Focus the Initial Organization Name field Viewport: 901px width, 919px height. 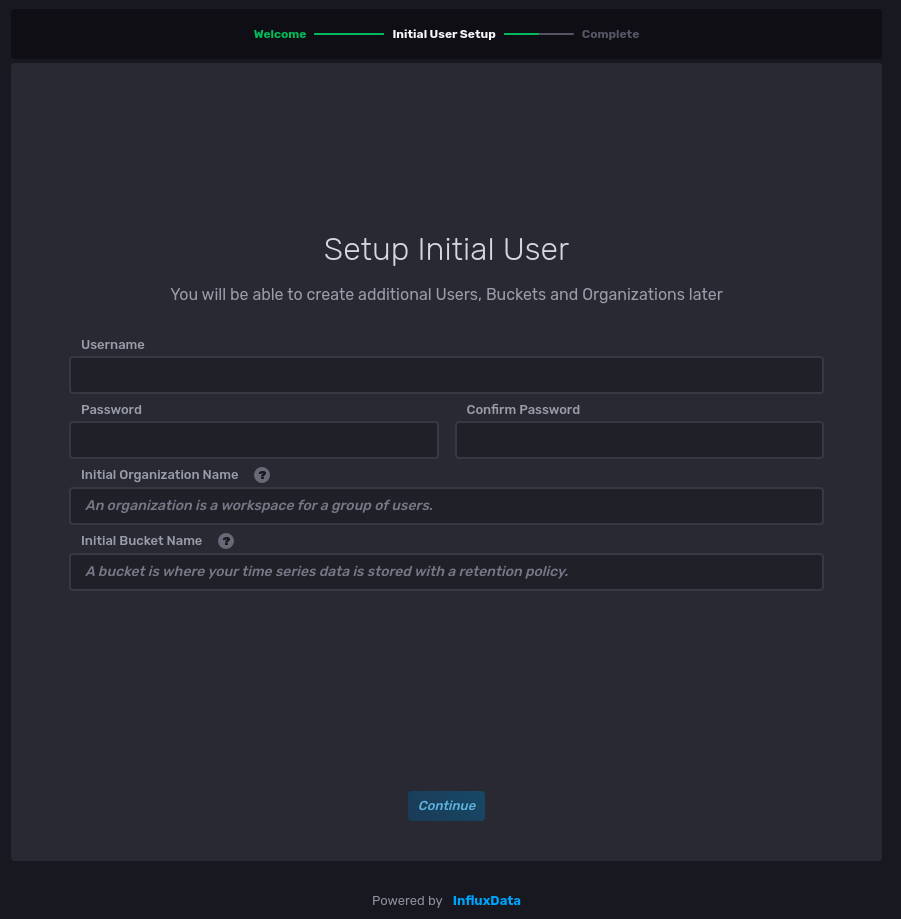pyautogui.click(x=446, y=506)
